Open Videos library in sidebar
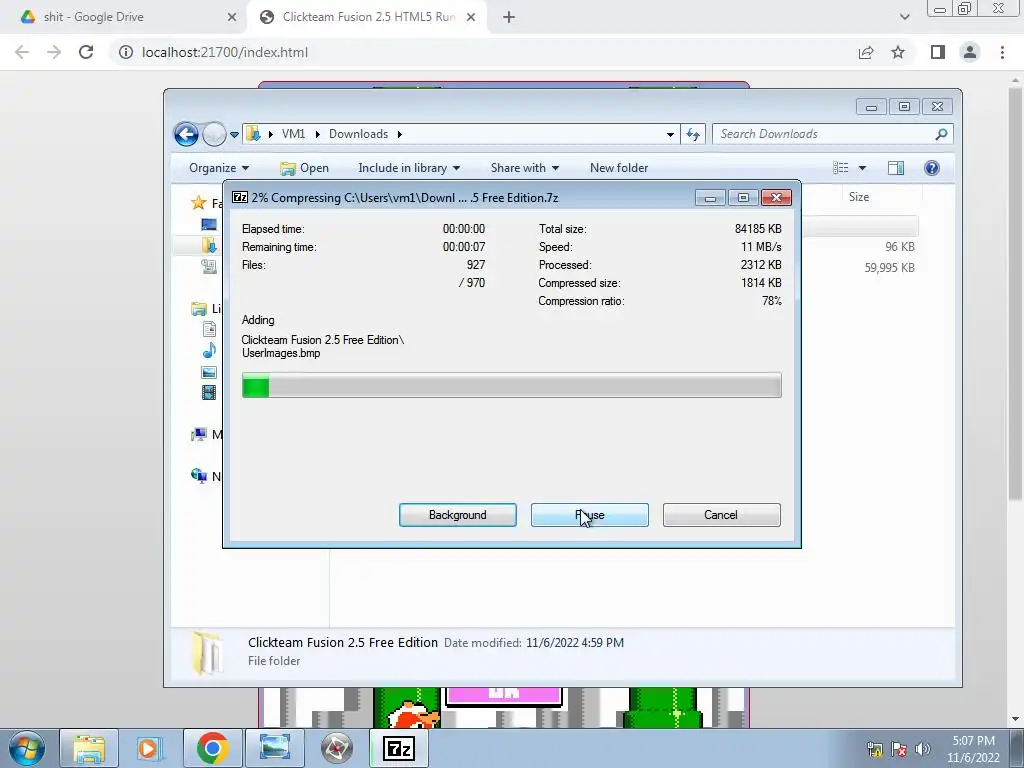The image size is (1024, 768). tap(209, 392)
